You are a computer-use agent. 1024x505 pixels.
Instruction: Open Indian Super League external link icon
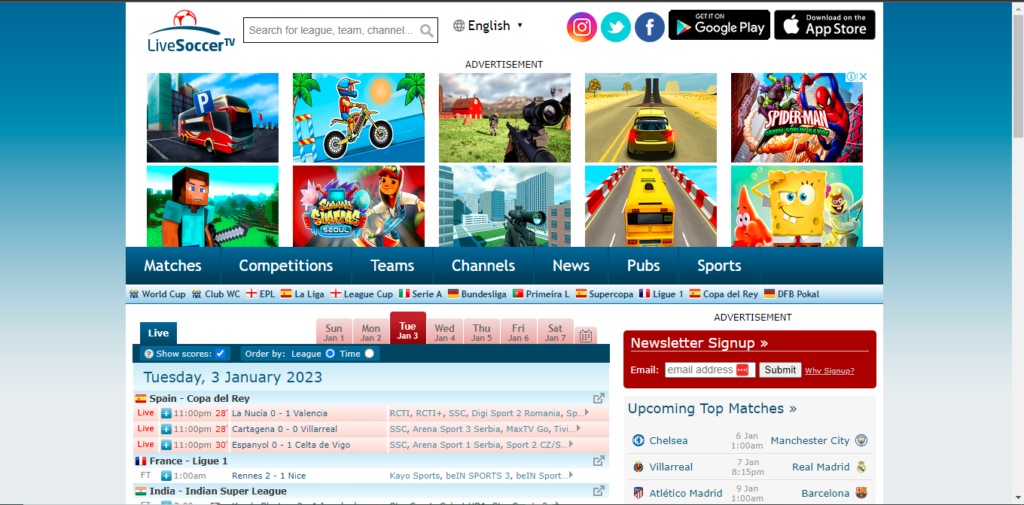click(x=598, y=491)
